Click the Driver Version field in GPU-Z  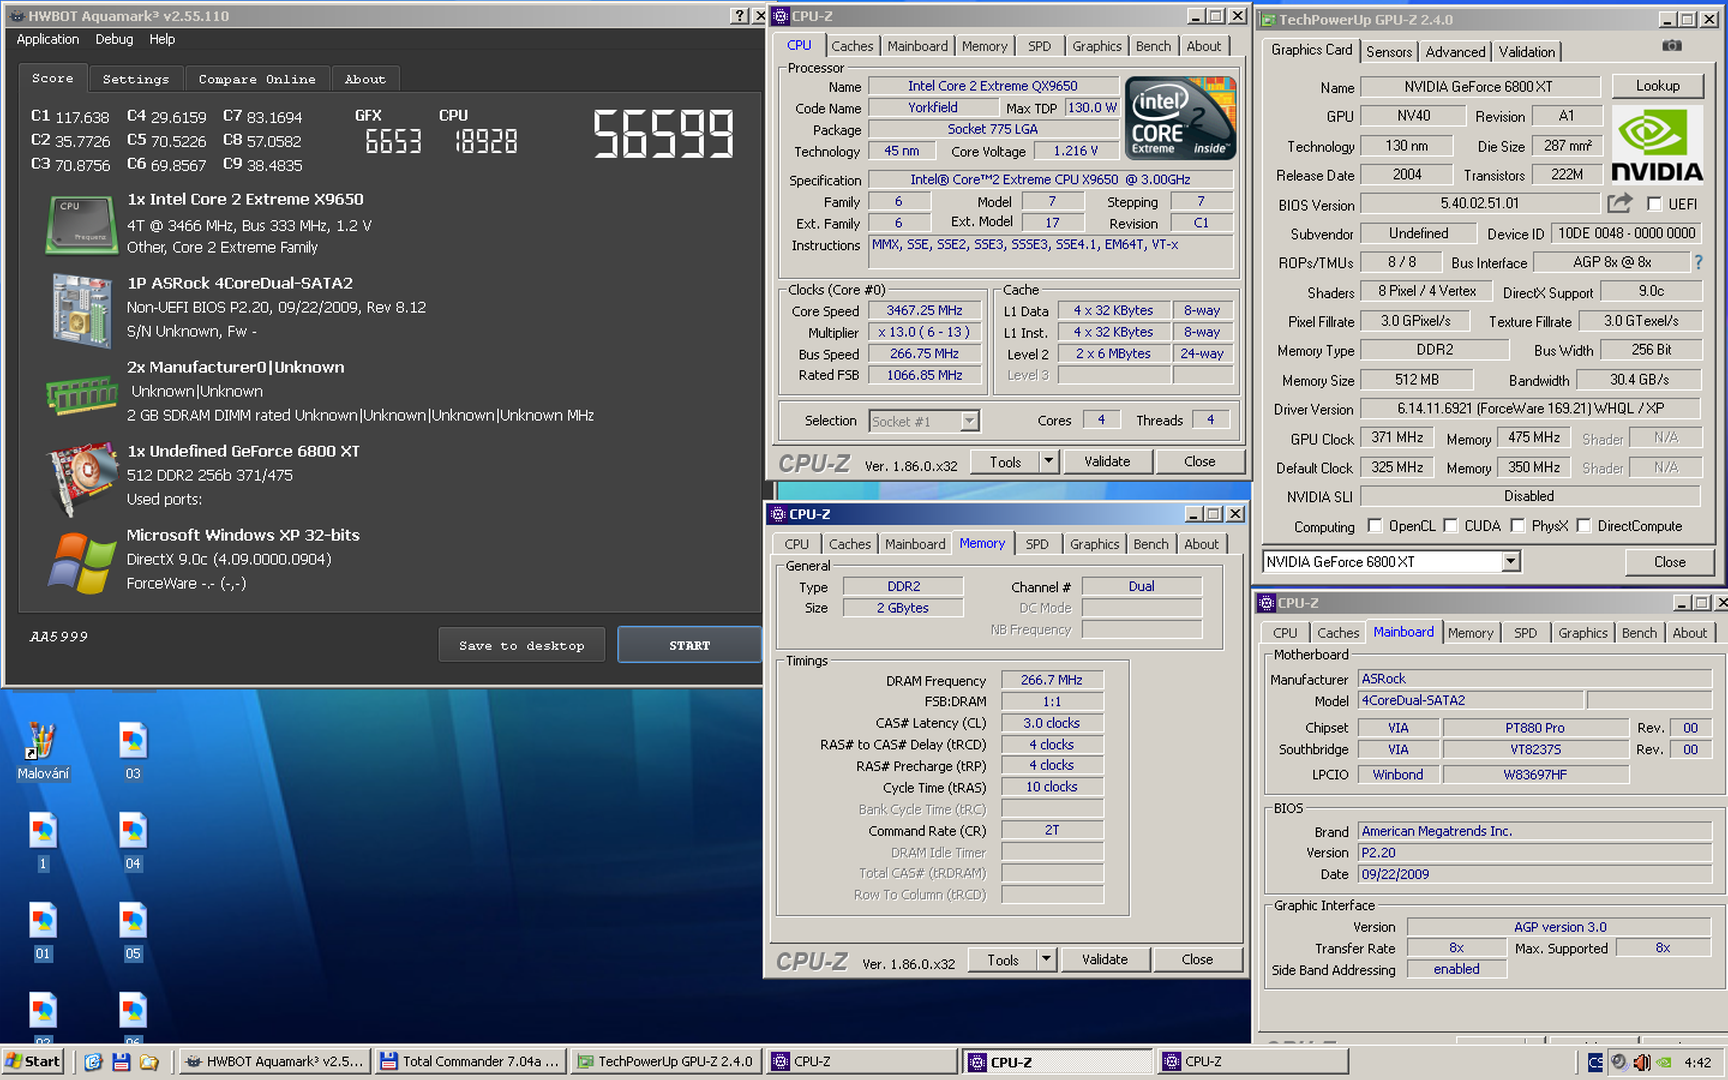point(1530,409)
